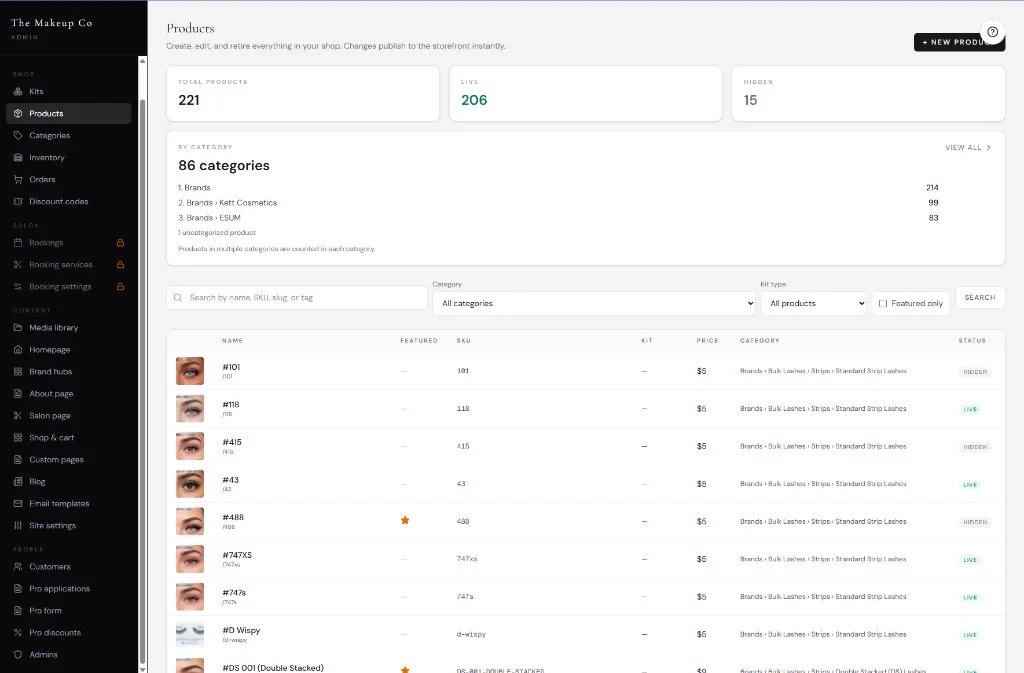Open Booking settings in sidebar
The width and height of the screenshot is (1024, 673).
click(x=60, y=287)
